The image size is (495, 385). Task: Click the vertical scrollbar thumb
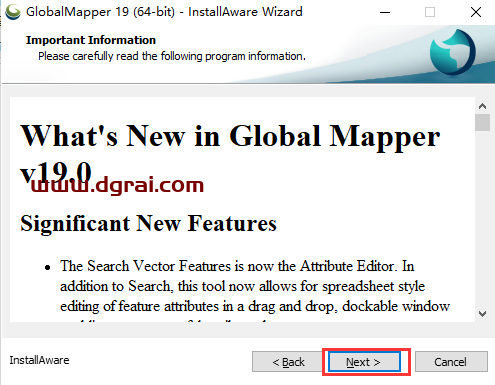click(x=482, y=122)
